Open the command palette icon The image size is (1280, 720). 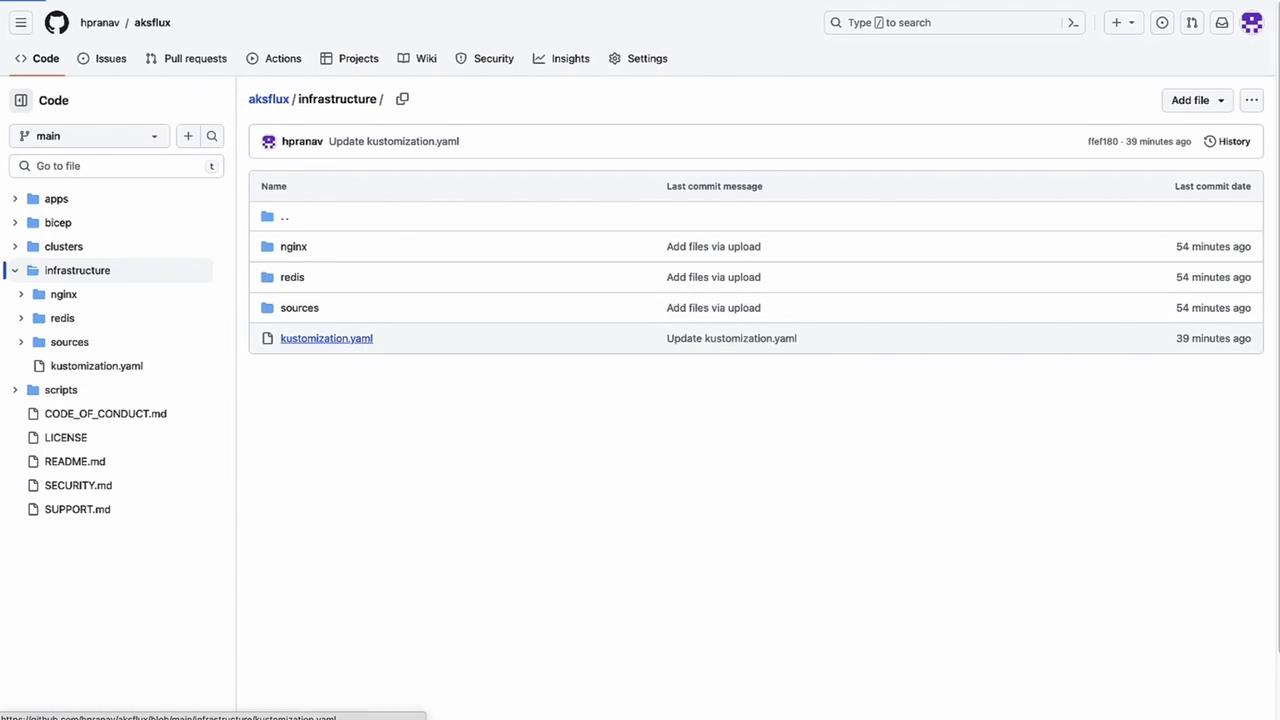(x=1073, y=22)
